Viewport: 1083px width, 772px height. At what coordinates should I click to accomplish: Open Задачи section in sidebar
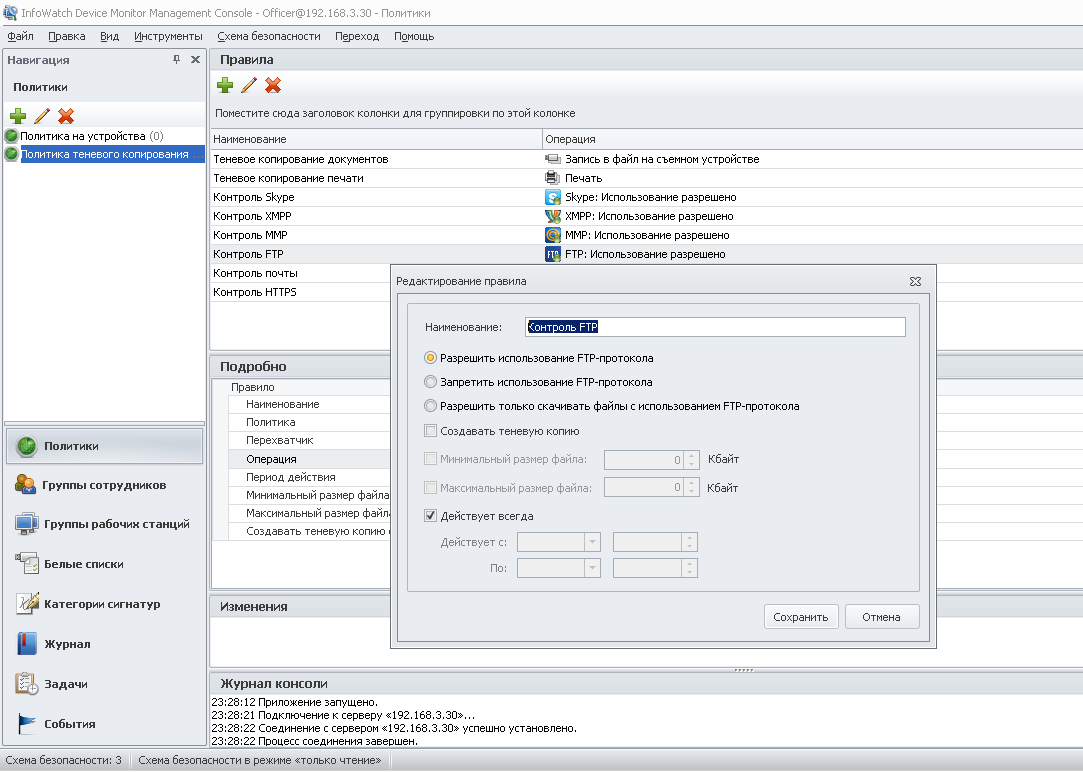tap(105, 684)
